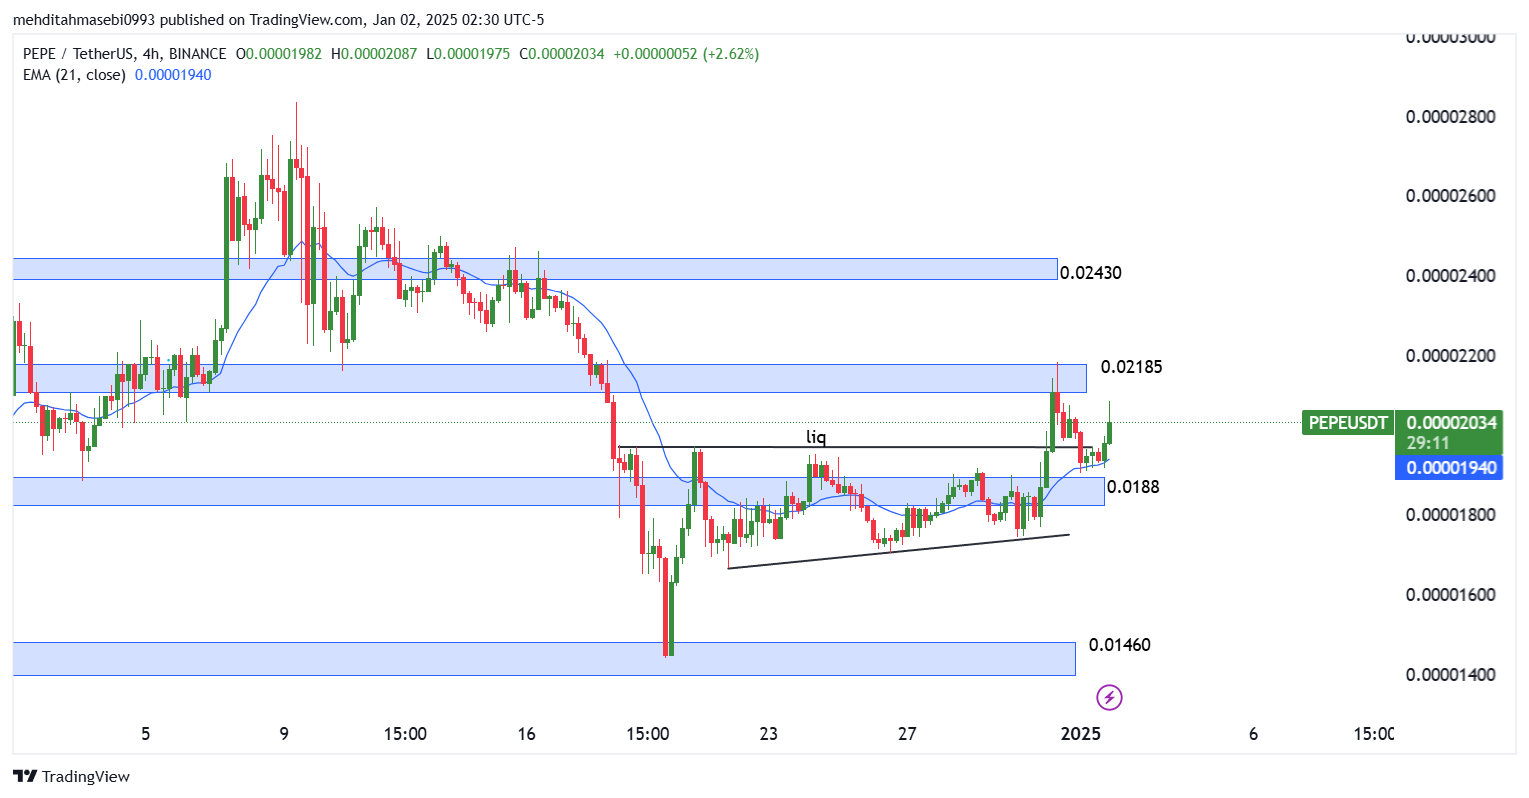Click the 29:11 candle countdown timer
This screenshot has width=1529, height=798.
click(x=1427, y=443)
